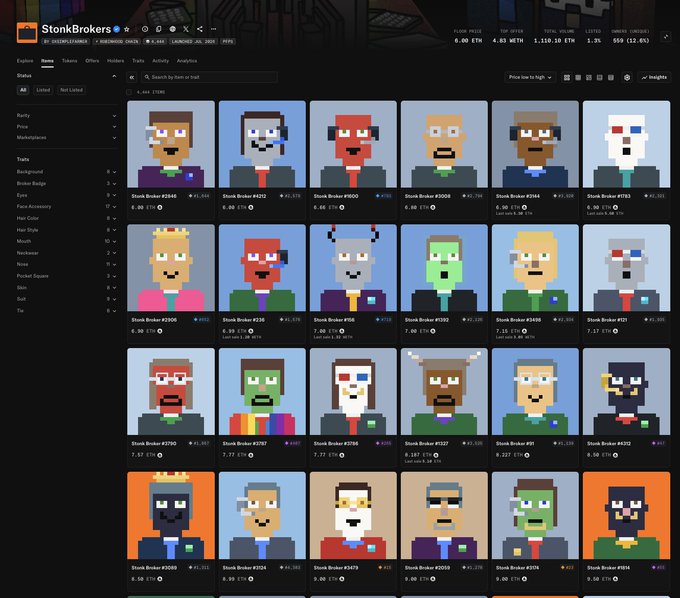The height and width of the screenshot is (598, 680).
Task: Select the fifth view layout icon
Action: (611, 78)
